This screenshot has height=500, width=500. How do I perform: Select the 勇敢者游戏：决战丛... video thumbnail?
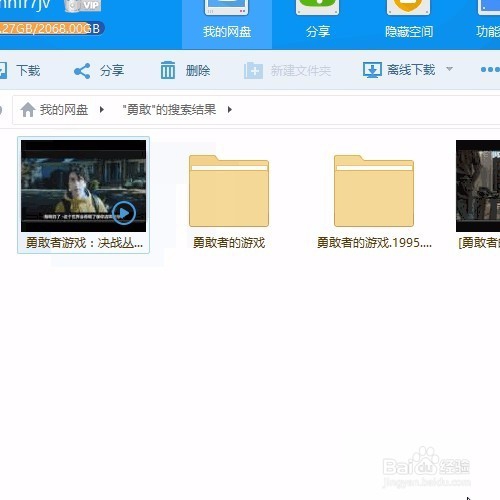83,186
